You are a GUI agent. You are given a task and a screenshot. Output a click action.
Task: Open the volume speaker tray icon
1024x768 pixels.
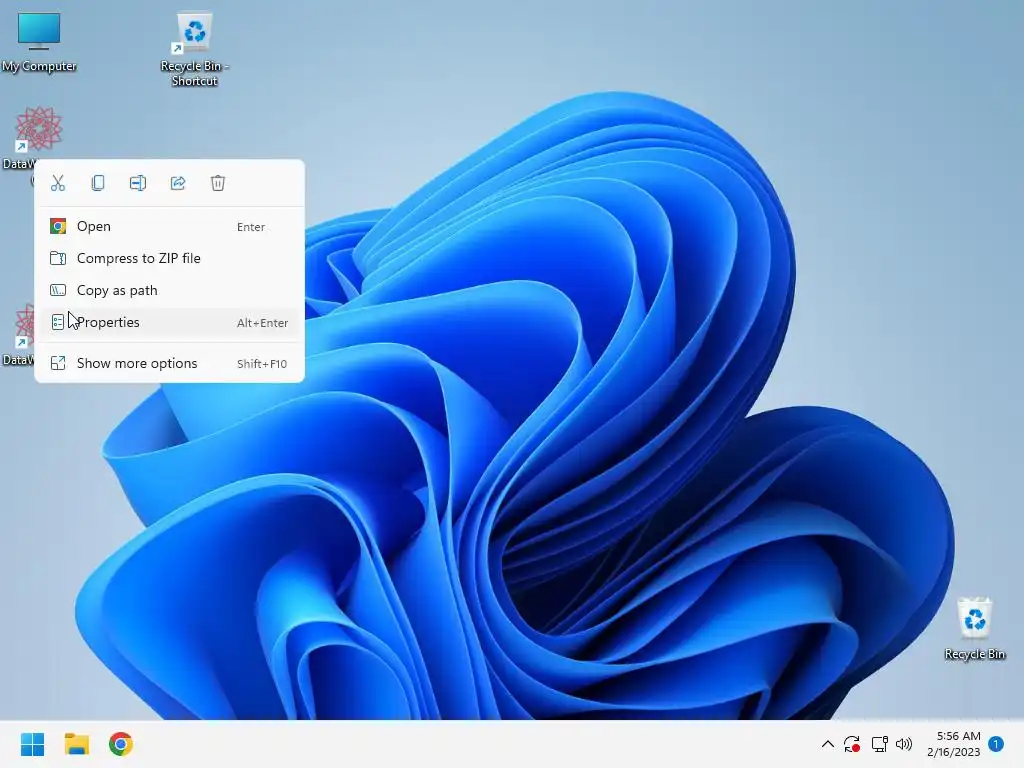(904, 744)
